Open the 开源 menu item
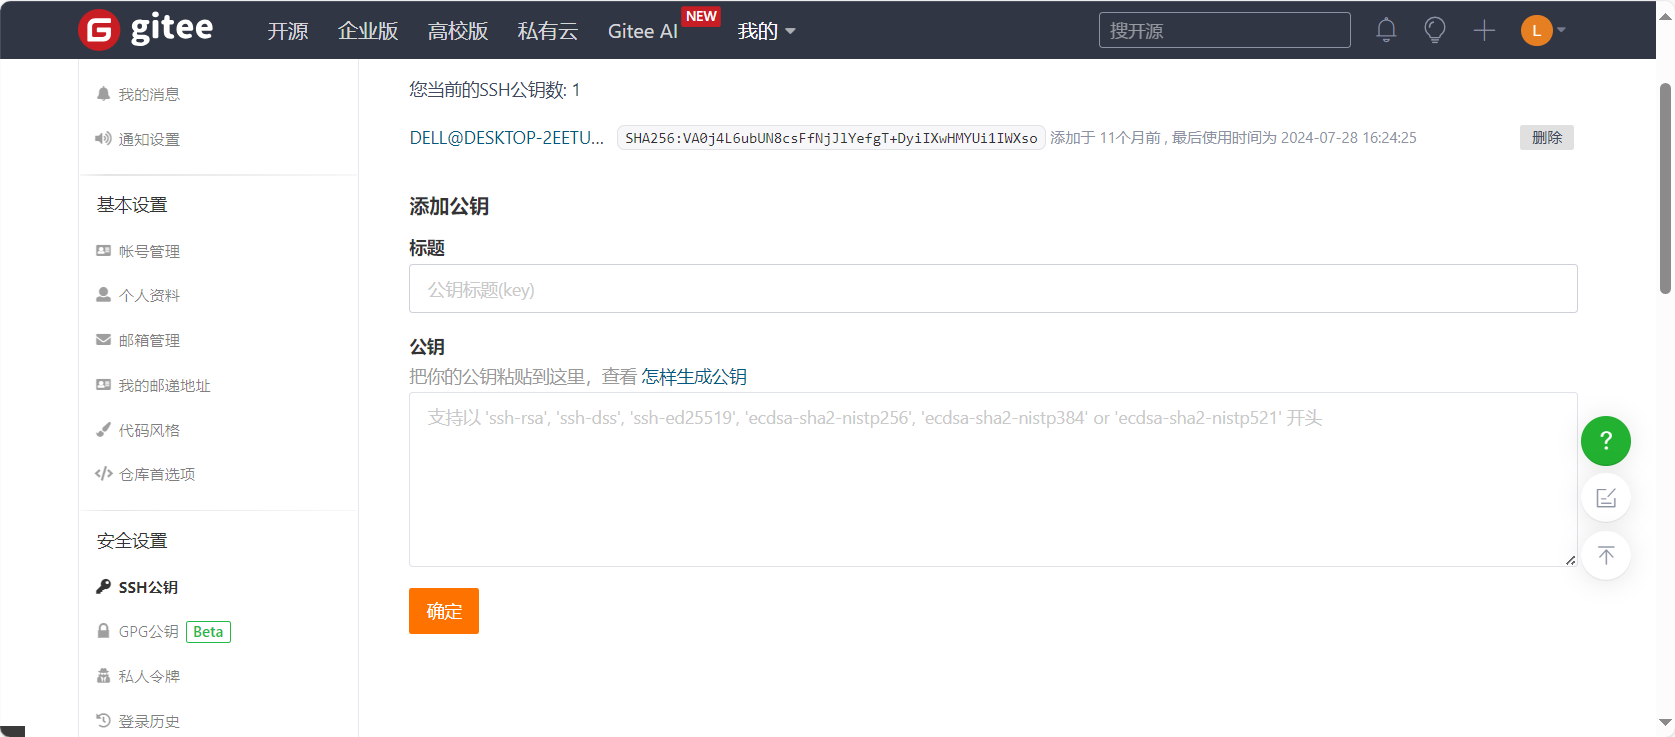This screenshot has height=737, width=1675. (288, 31)
